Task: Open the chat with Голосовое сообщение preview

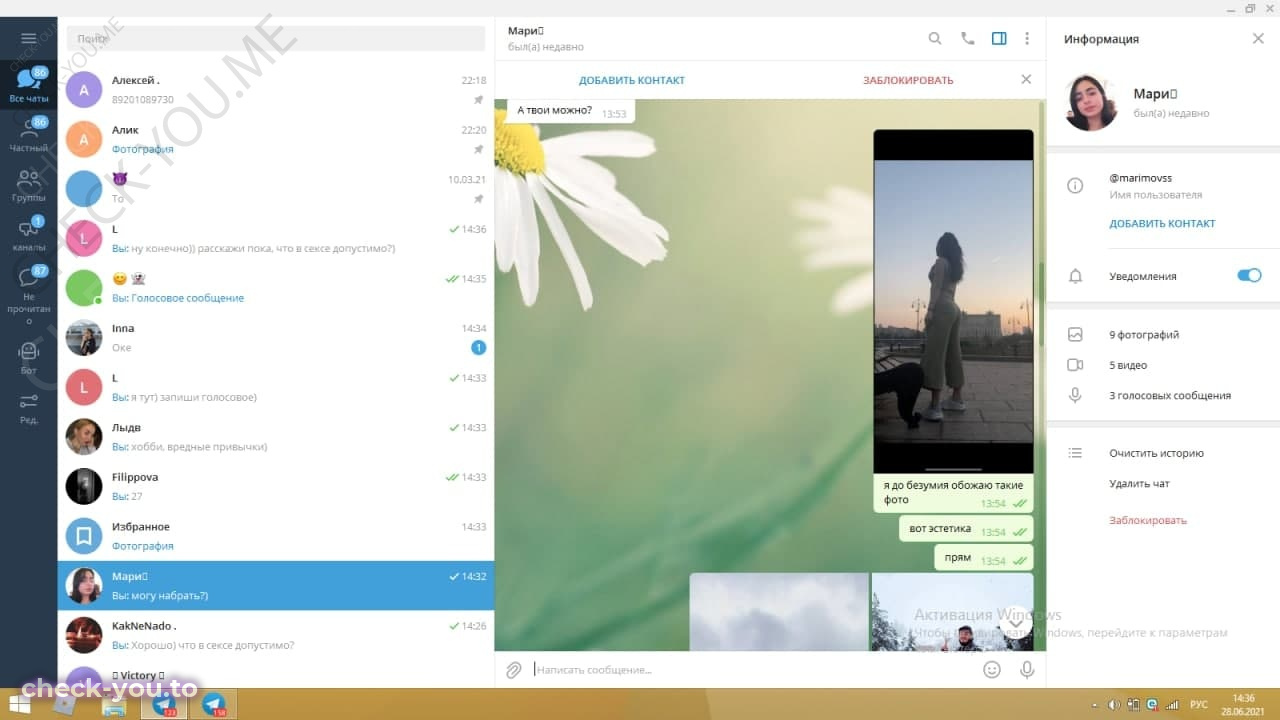Action: coord(276,288)
